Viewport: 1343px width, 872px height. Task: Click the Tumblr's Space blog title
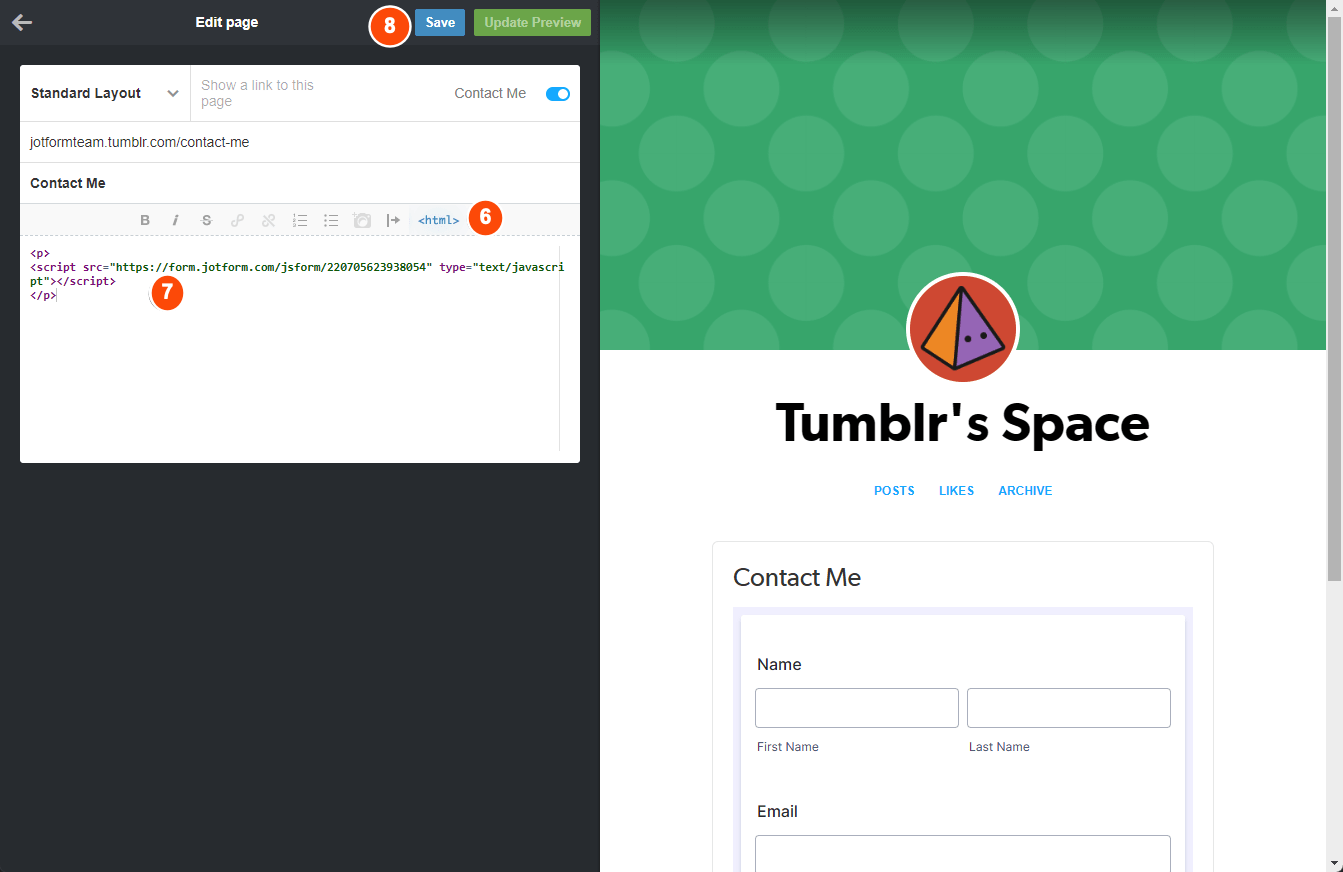[962, 423]
